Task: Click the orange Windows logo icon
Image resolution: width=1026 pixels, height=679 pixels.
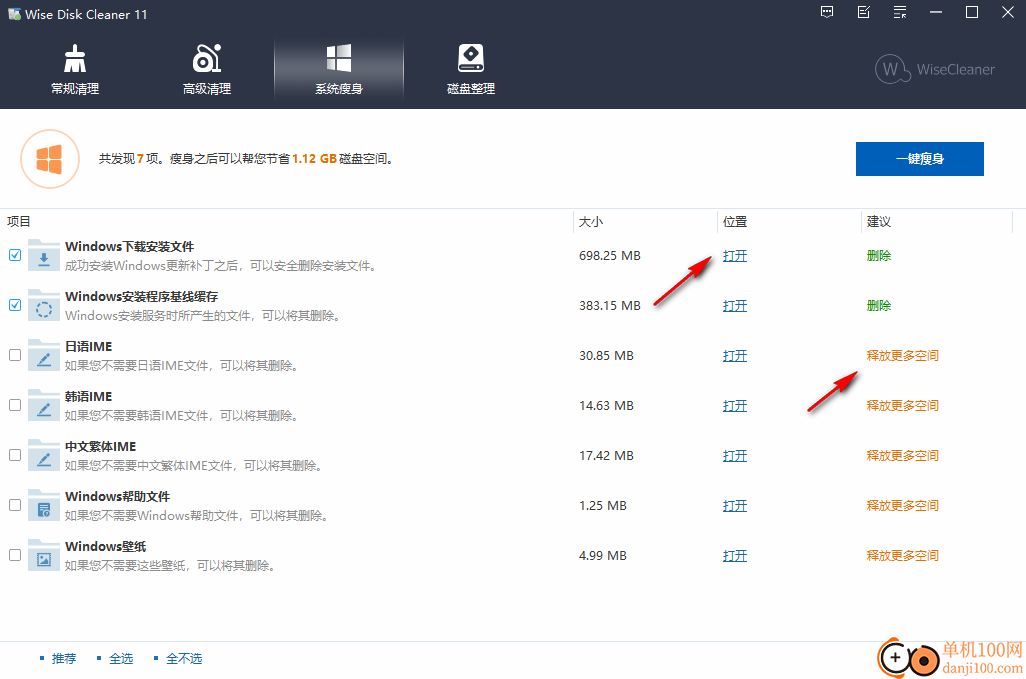Action: click(x=50, y=159)
